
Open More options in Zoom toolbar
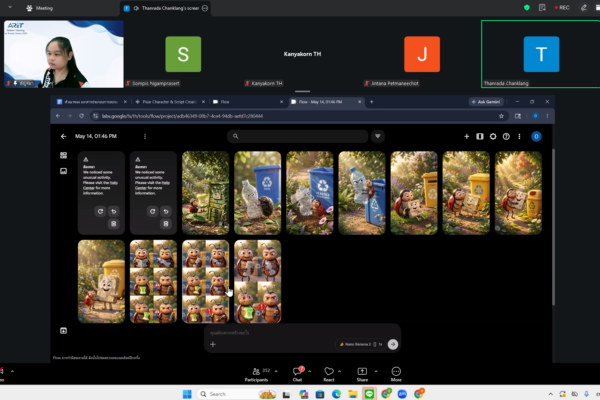coord(396,374)
